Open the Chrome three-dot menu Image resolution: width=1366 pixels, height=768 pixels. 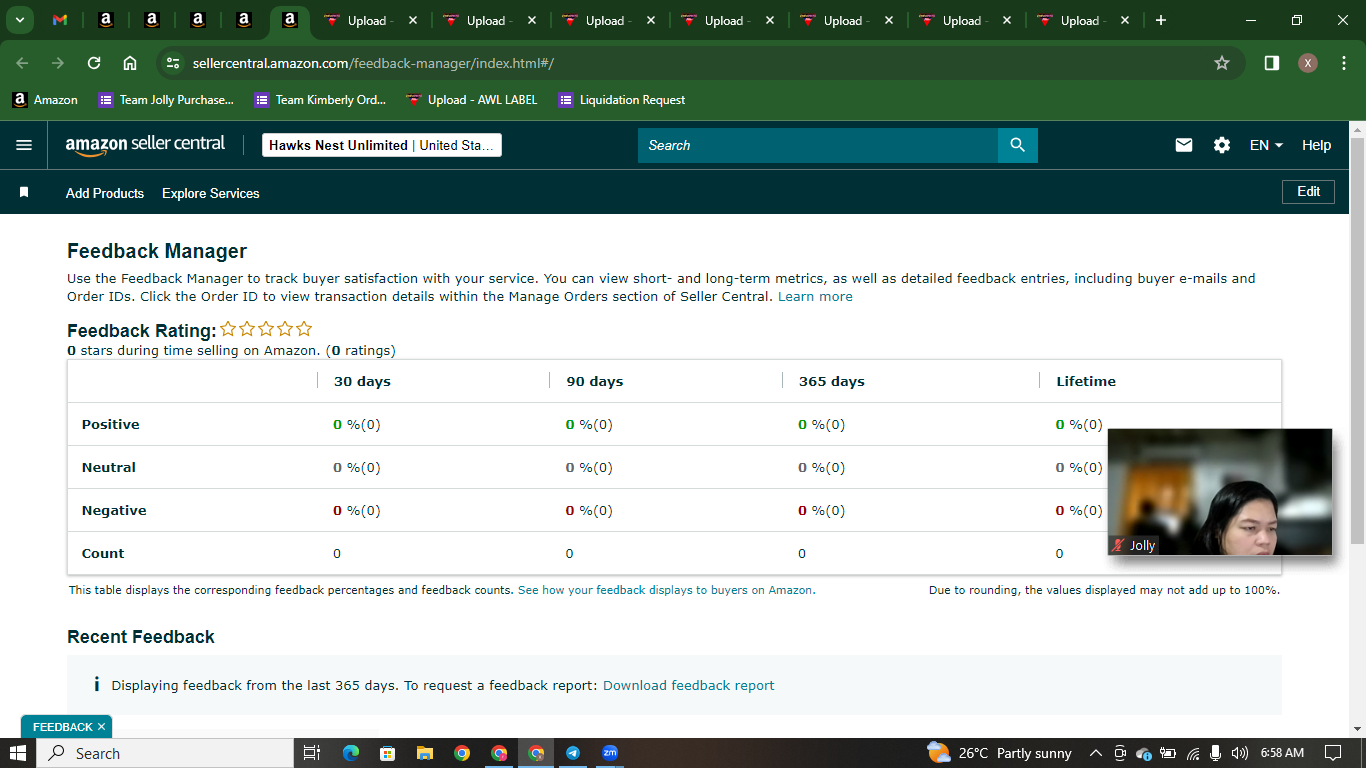[1343, 63]
